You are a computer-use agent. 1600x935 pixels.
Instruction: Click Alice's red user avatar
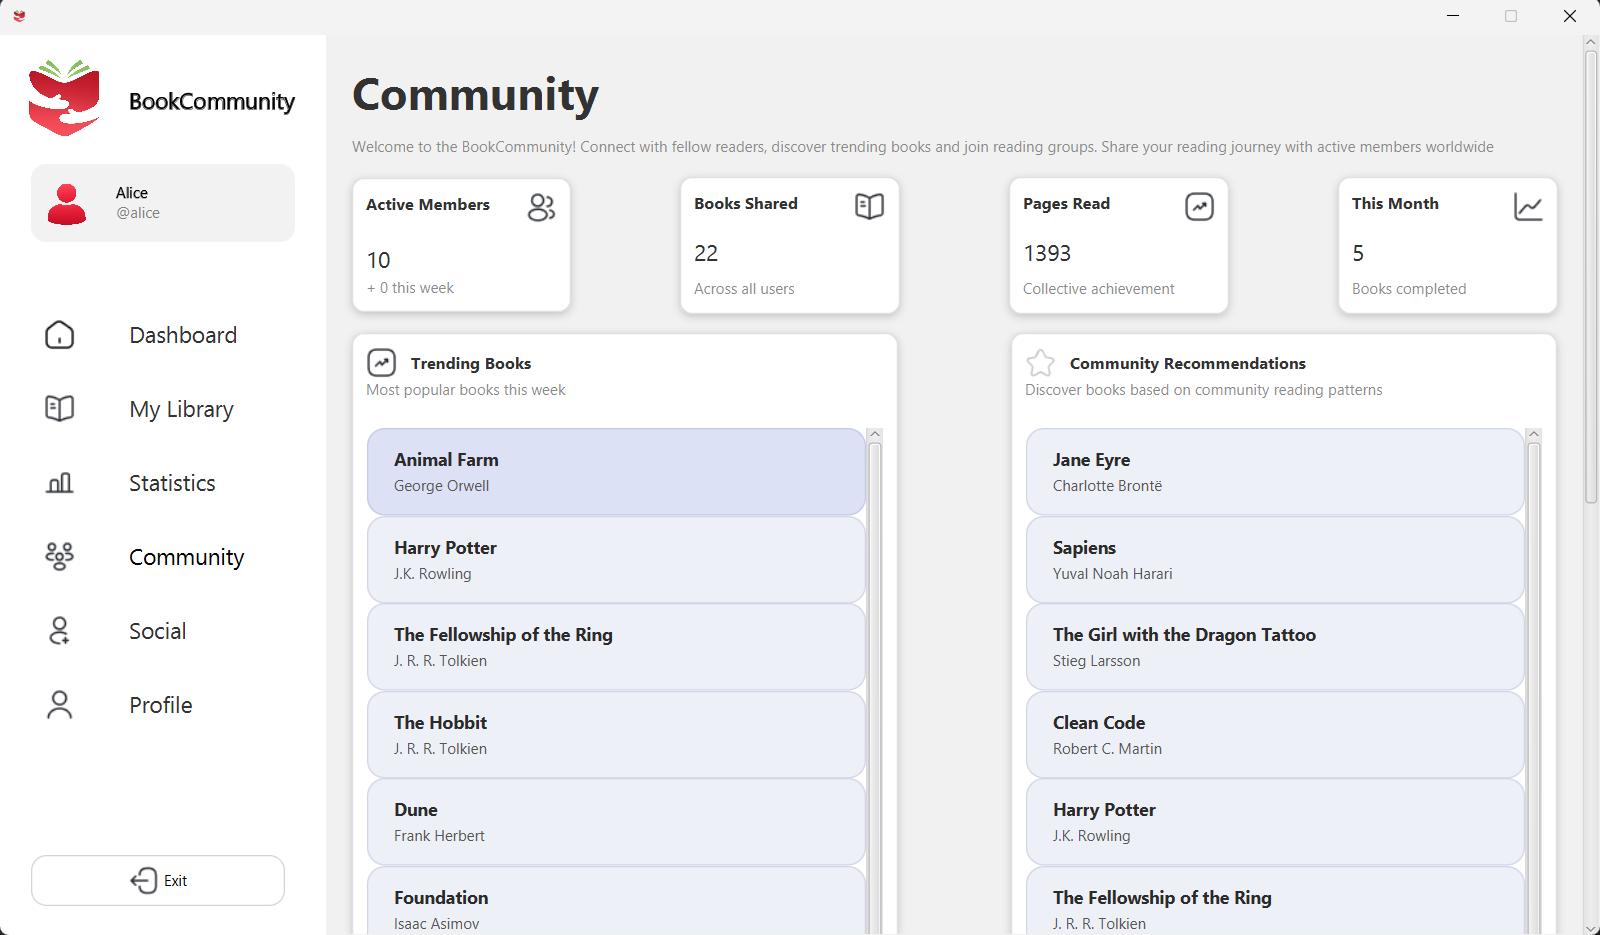[x=67, y=204]
